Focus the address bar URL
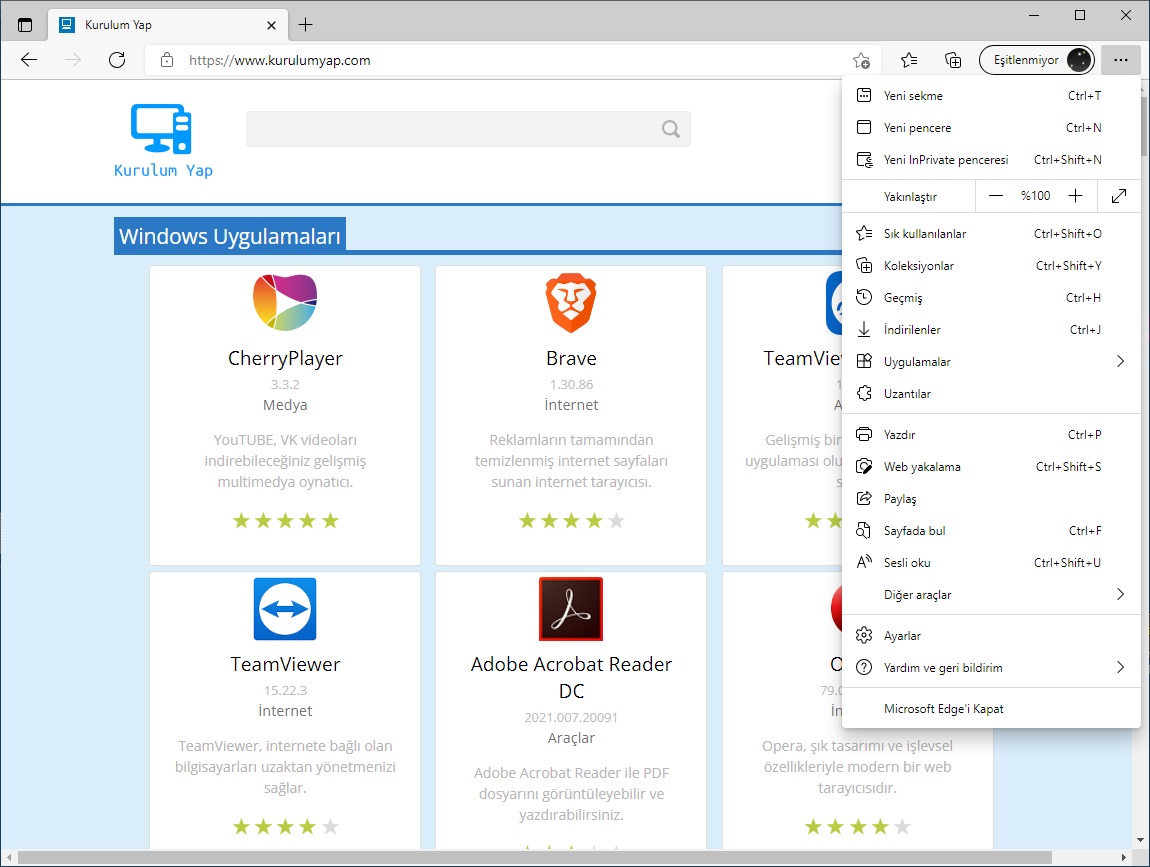Image resolution: width=1150 pixels, height=867 pixels. [x=279, y=60]
